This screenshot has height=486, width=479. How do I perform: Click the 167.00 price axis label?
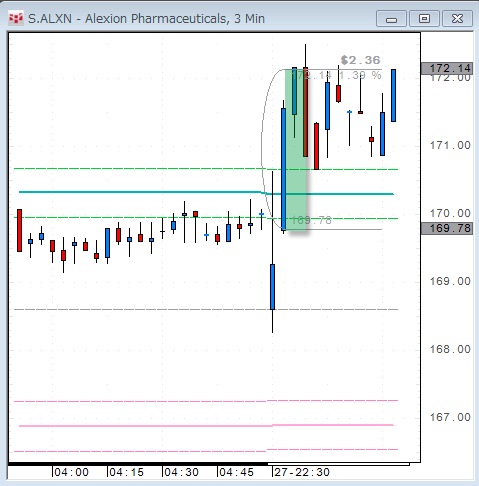pos(450,417)
